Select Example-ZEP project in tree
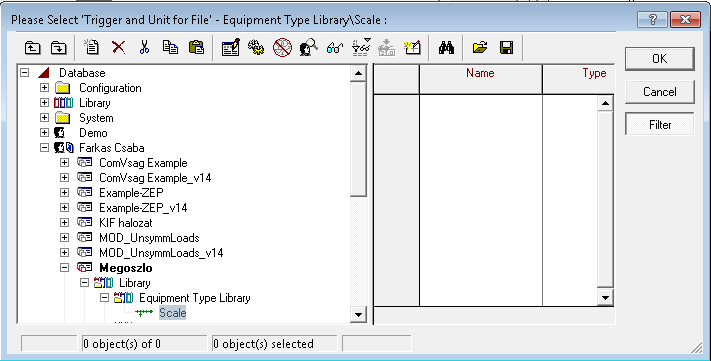Image resolution: width=711 pixels, height=361 pixels. tap(131, 193)
